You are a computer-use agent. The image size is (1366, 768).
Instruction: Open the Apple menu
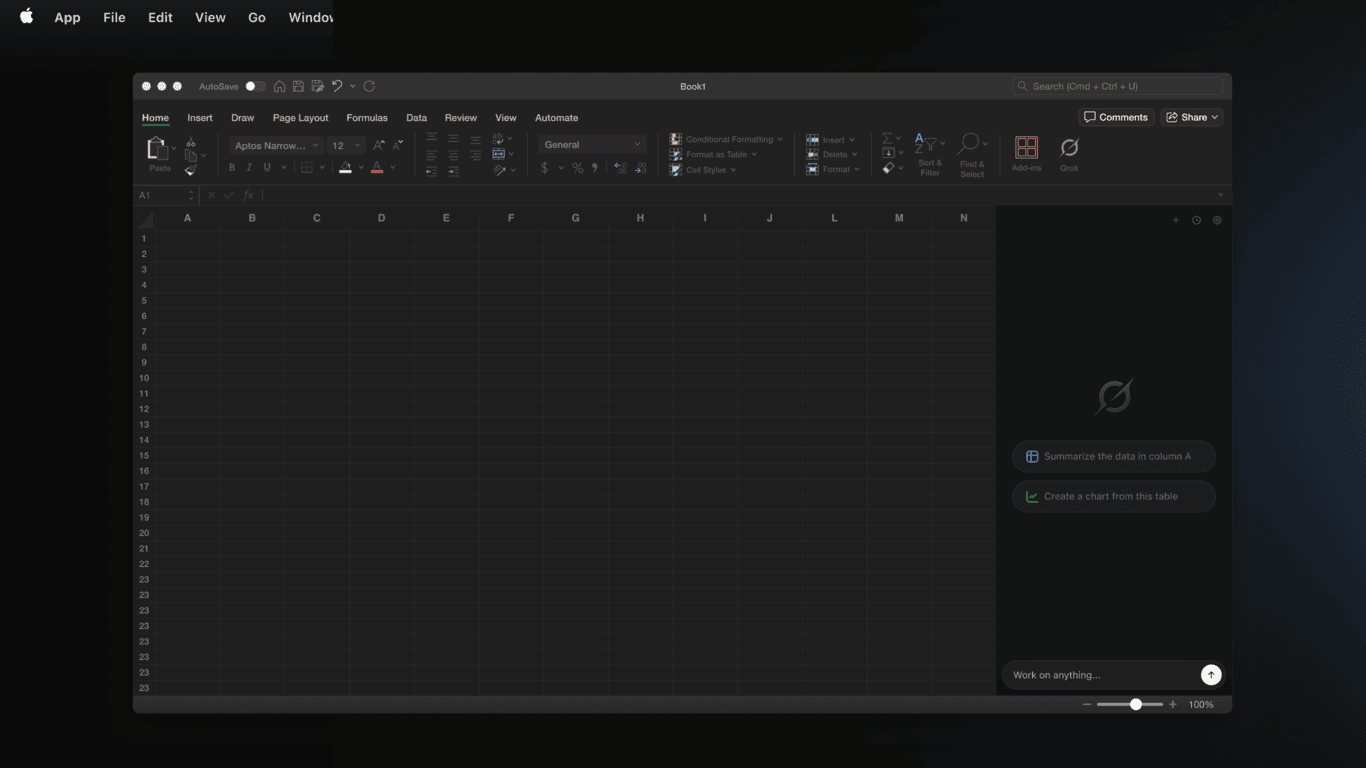click(27, 17)
